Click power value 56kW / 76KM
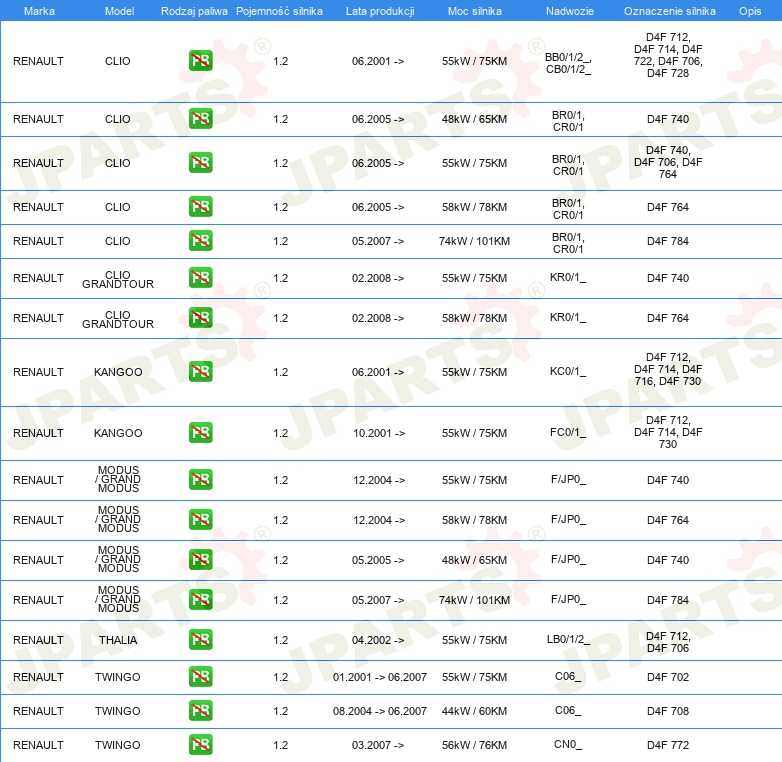The width and height of the screenshot is (782, 762). [474, 745]
